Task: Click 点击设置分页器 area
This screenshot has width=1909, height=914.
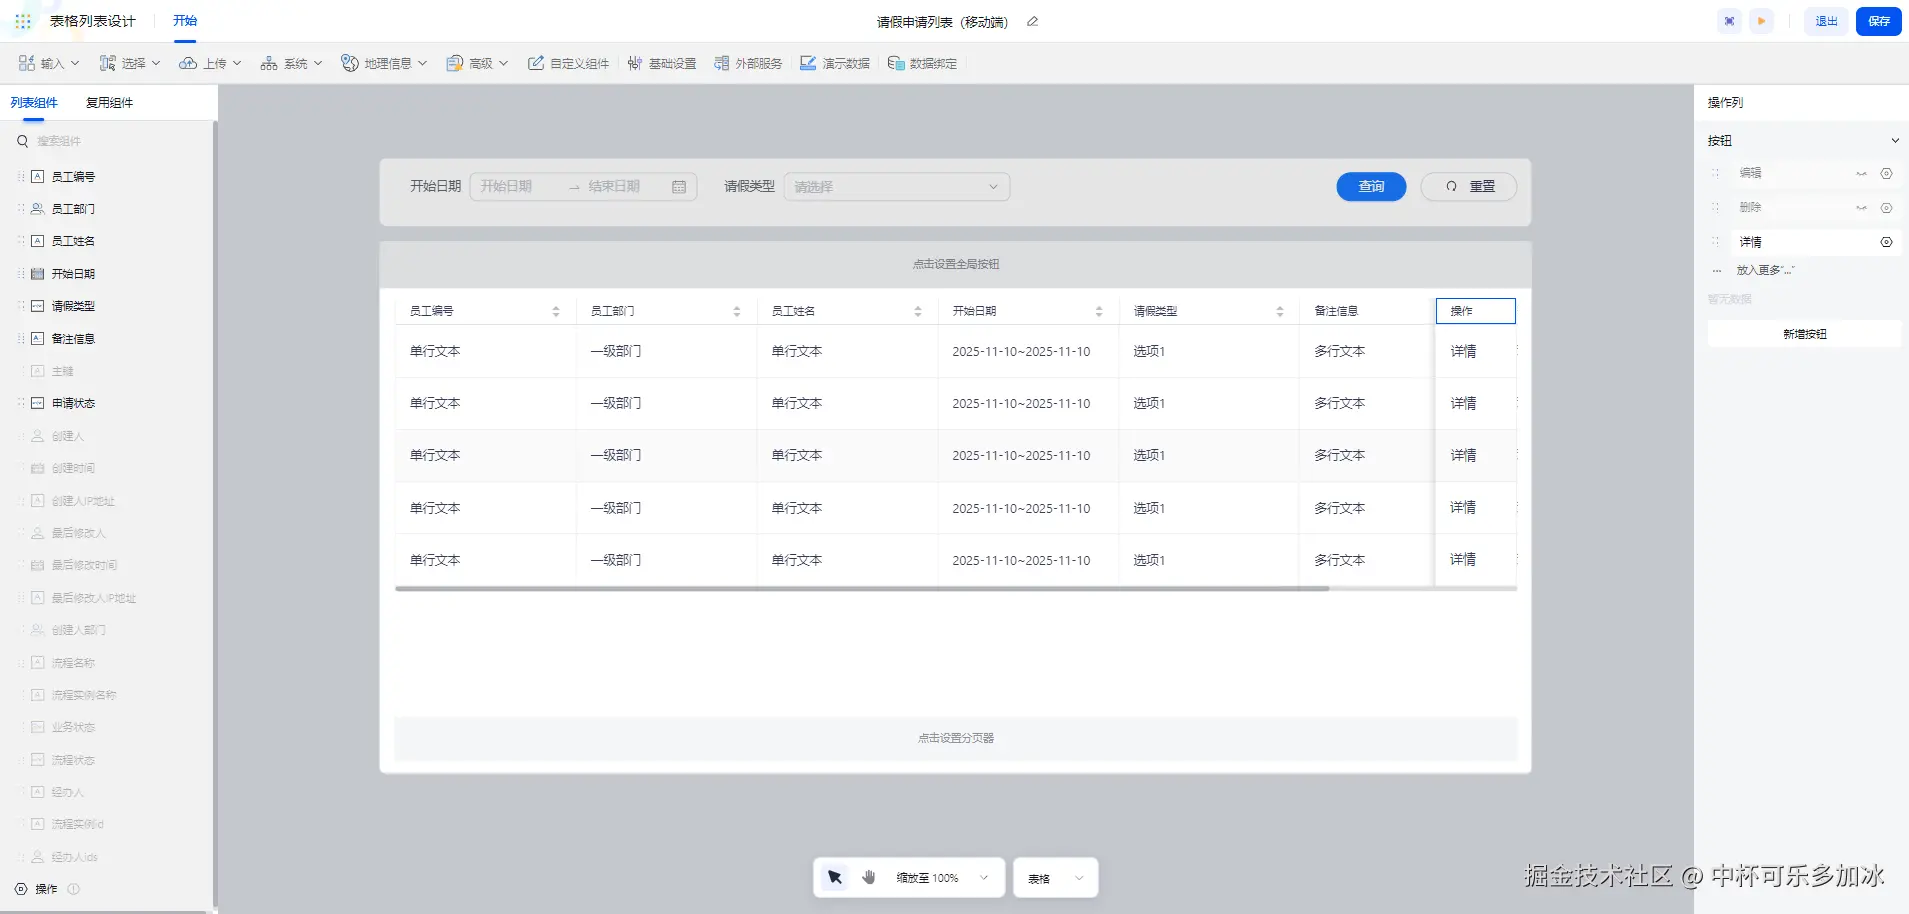Action: (x=955, y=738)
